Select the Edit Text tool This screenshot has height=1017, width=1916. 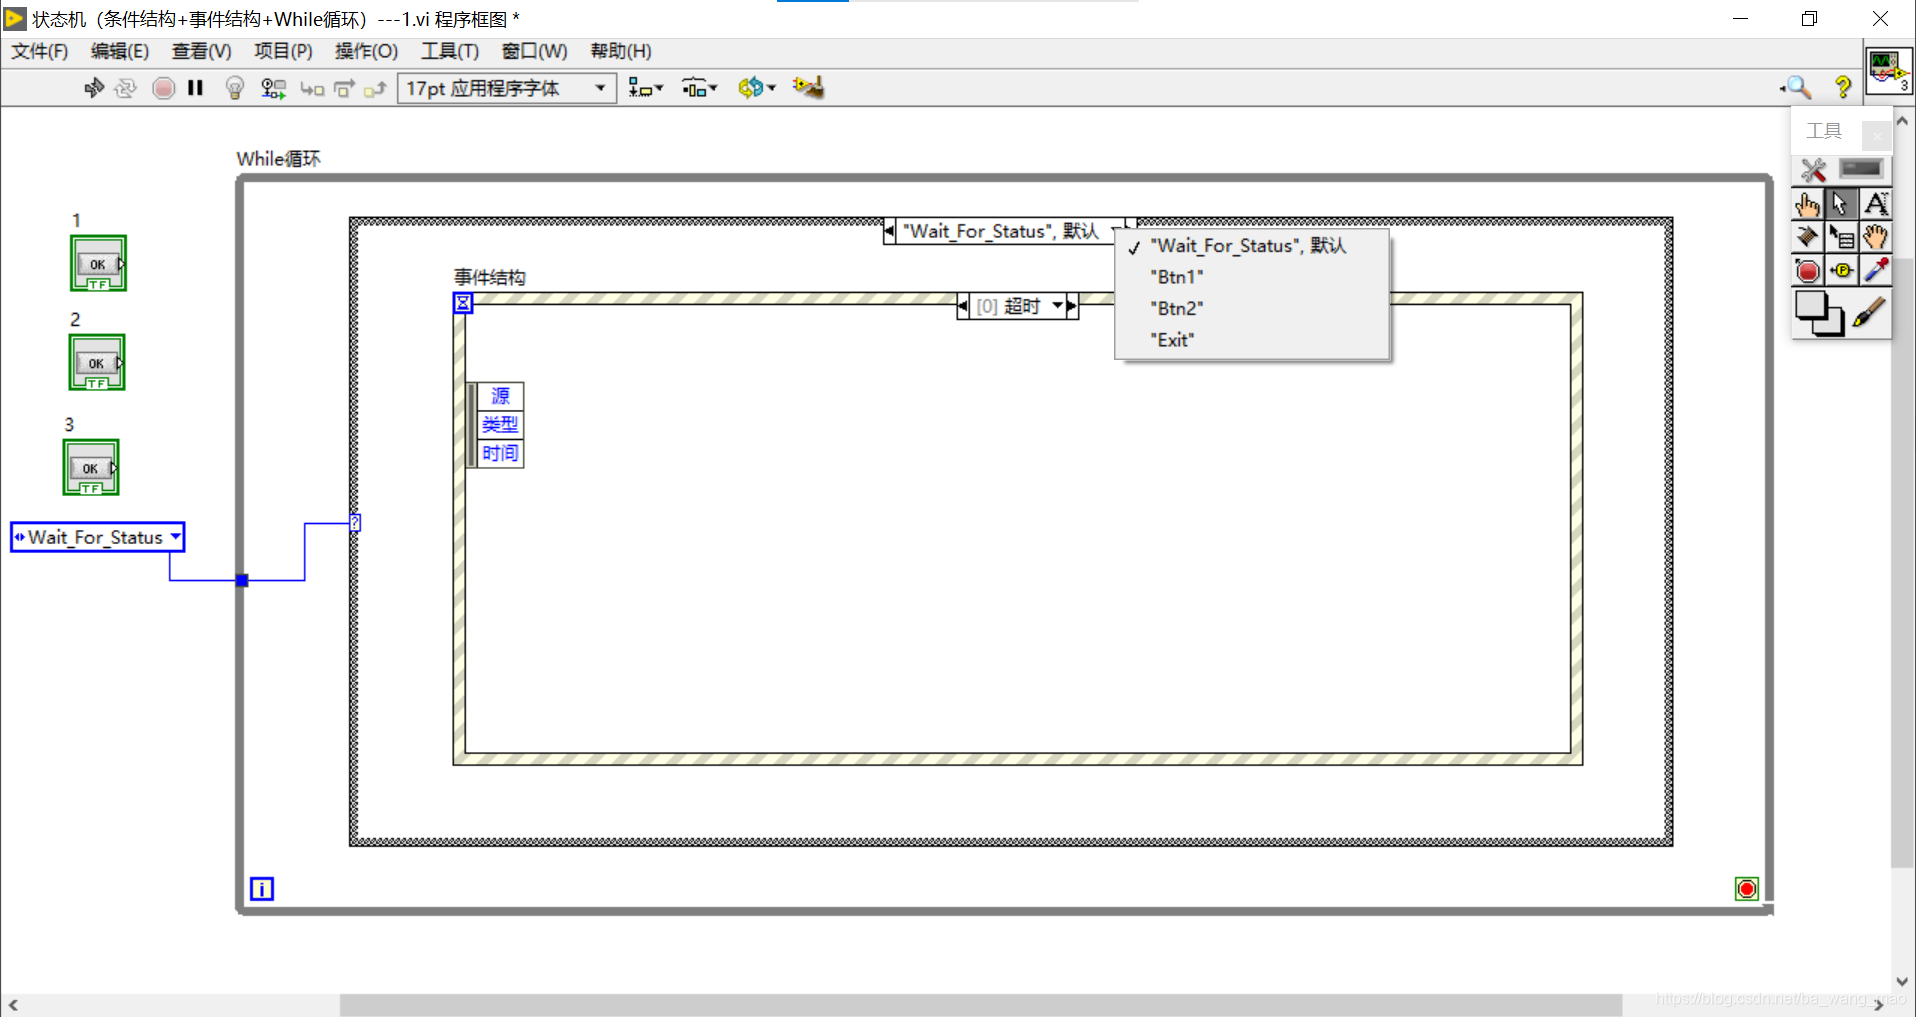1876,204
